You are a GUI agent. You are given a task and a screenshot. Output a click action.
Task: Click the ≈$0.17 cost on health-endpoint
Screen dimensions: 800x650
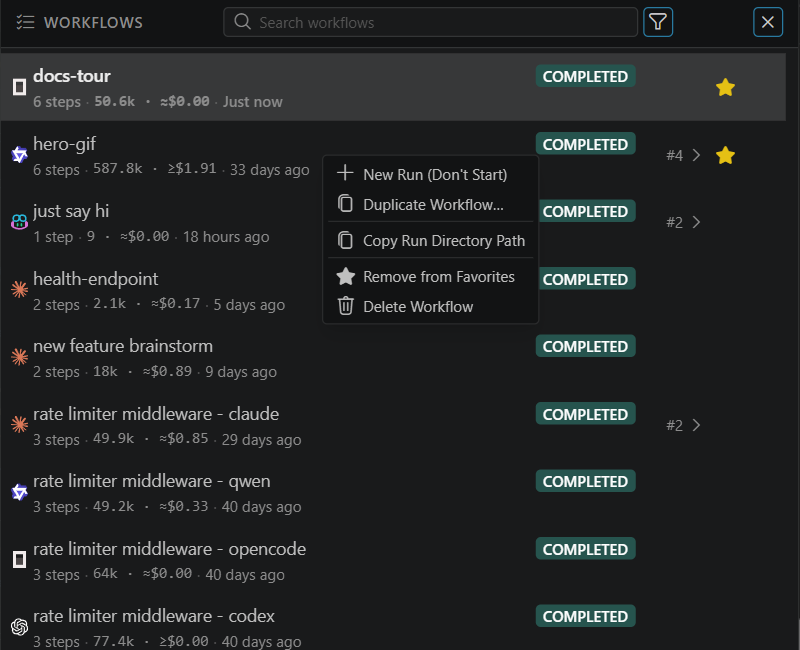coord(176,304)
